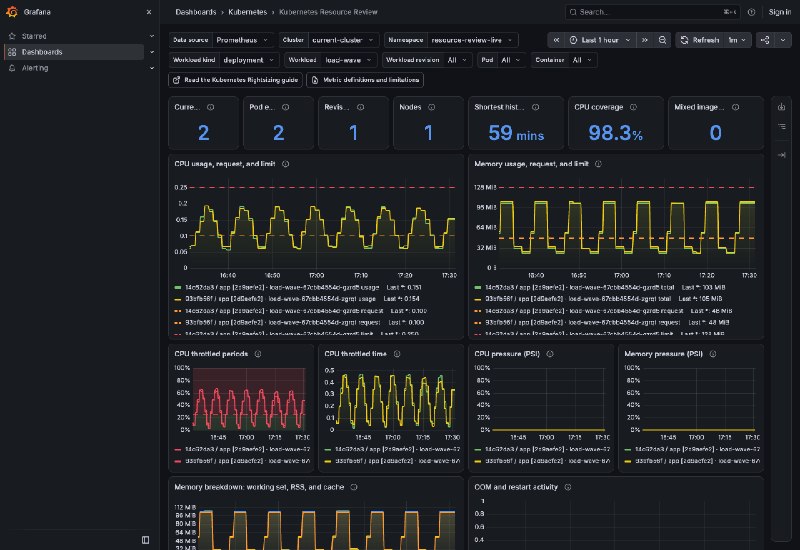Open Cluster current-cluster dropdown
Screen dimensions: 800x550
(x=343, y=40)
